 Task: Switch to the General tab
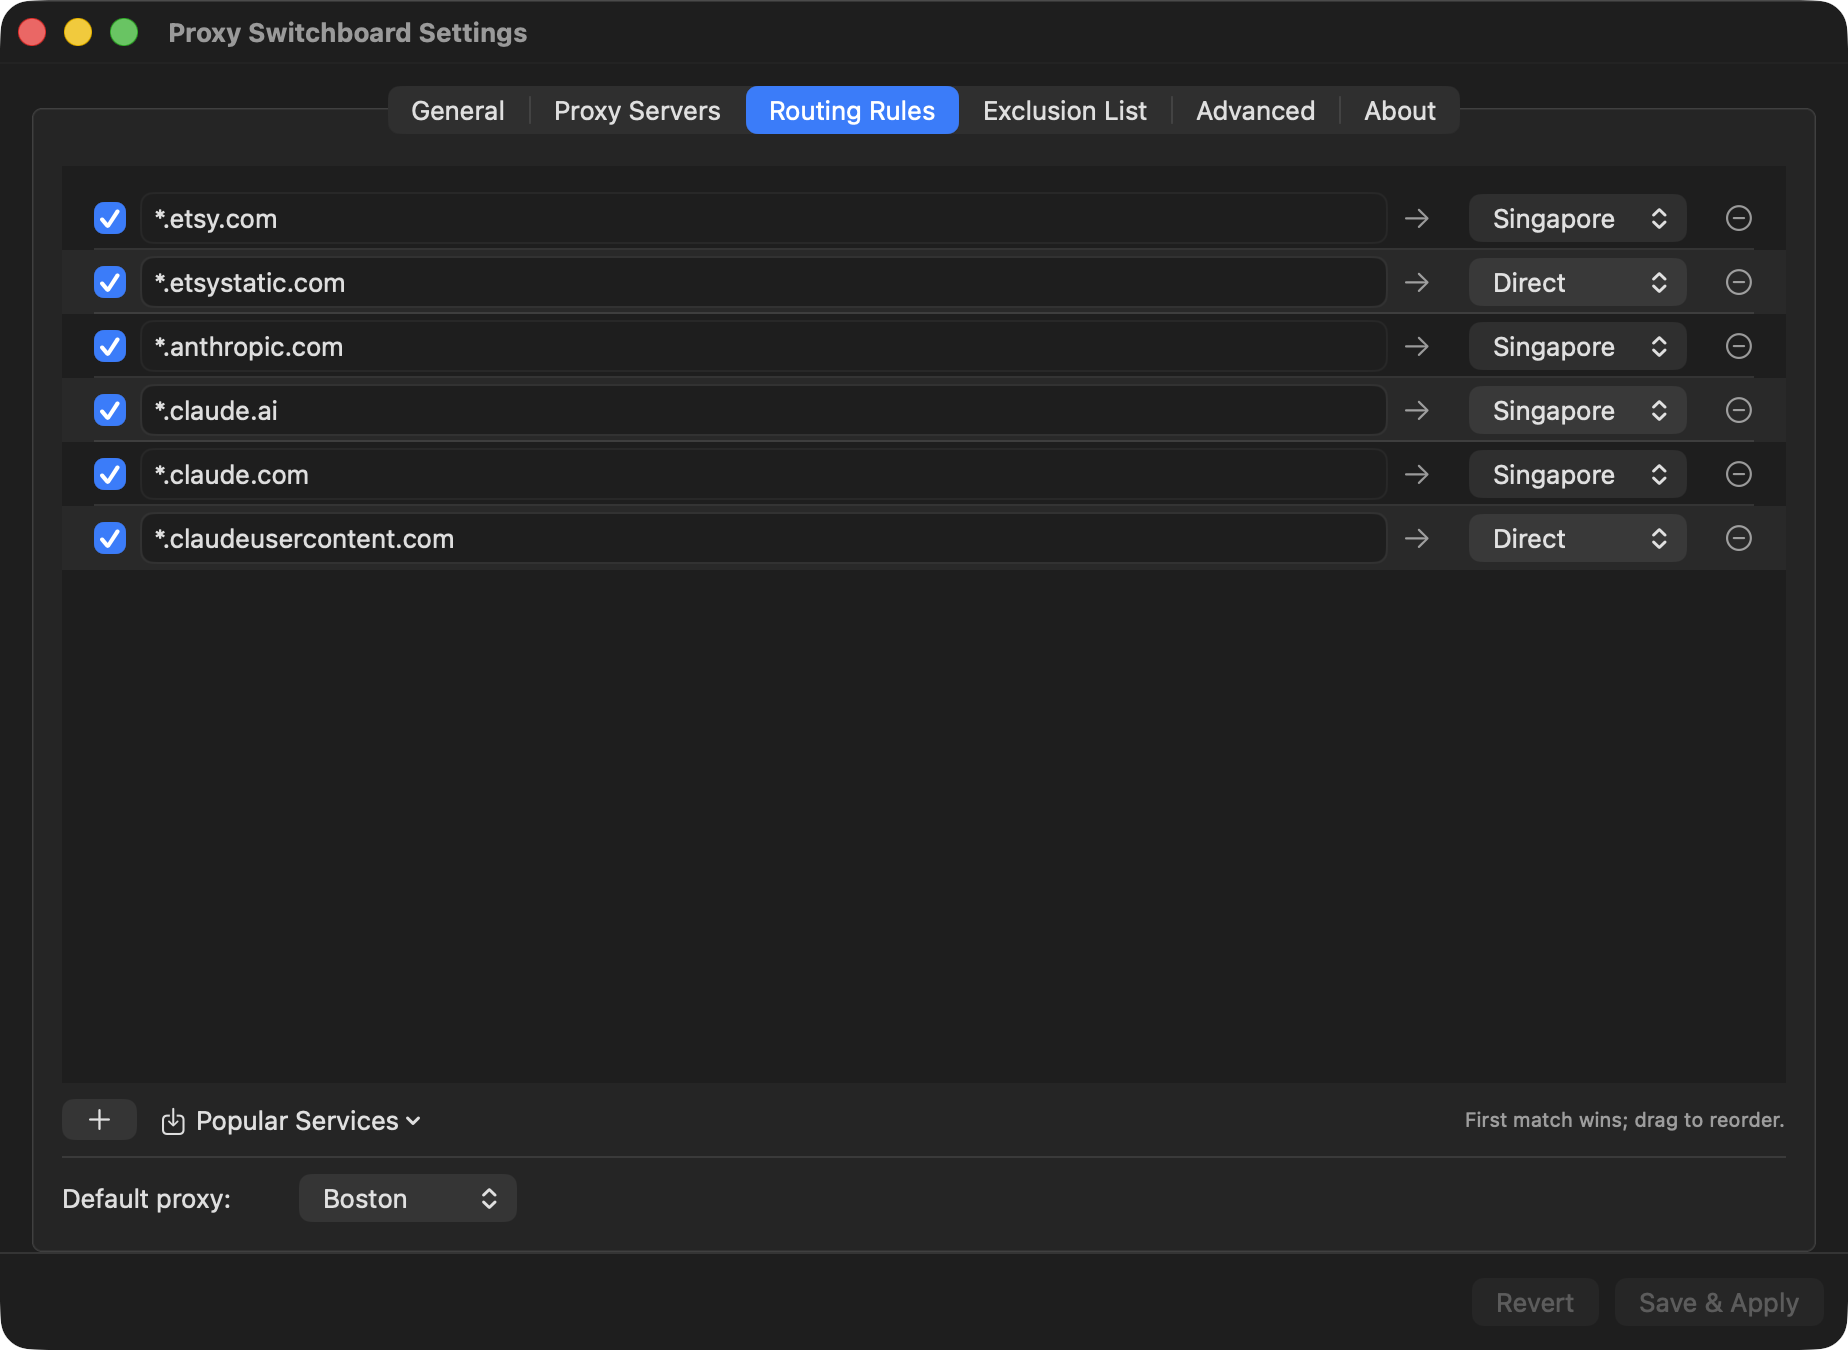pyautogui.click(x=458, y=110)
